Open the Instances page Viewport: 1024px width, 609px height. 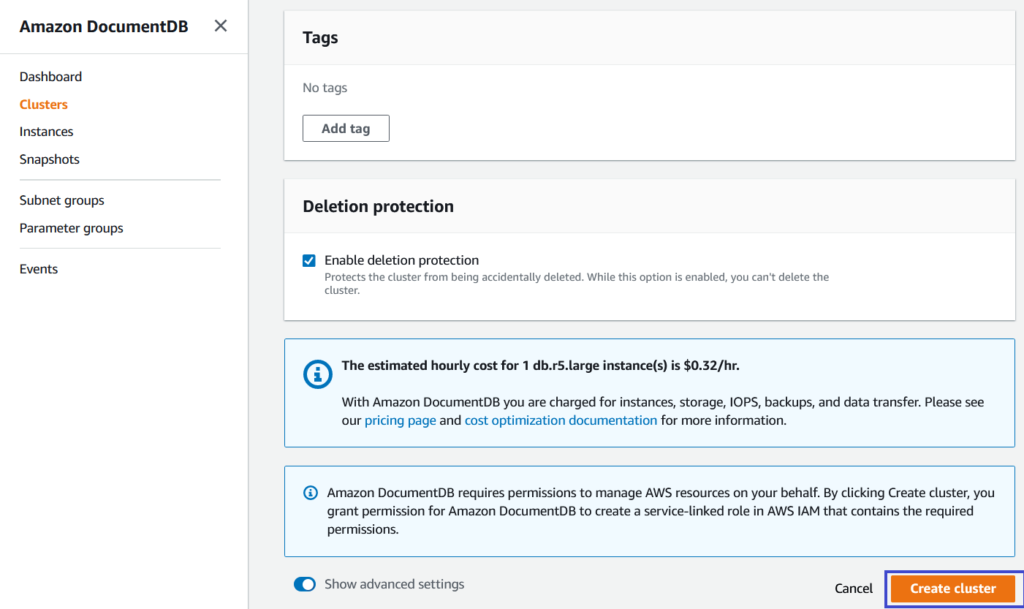click(x=46, y=132)
